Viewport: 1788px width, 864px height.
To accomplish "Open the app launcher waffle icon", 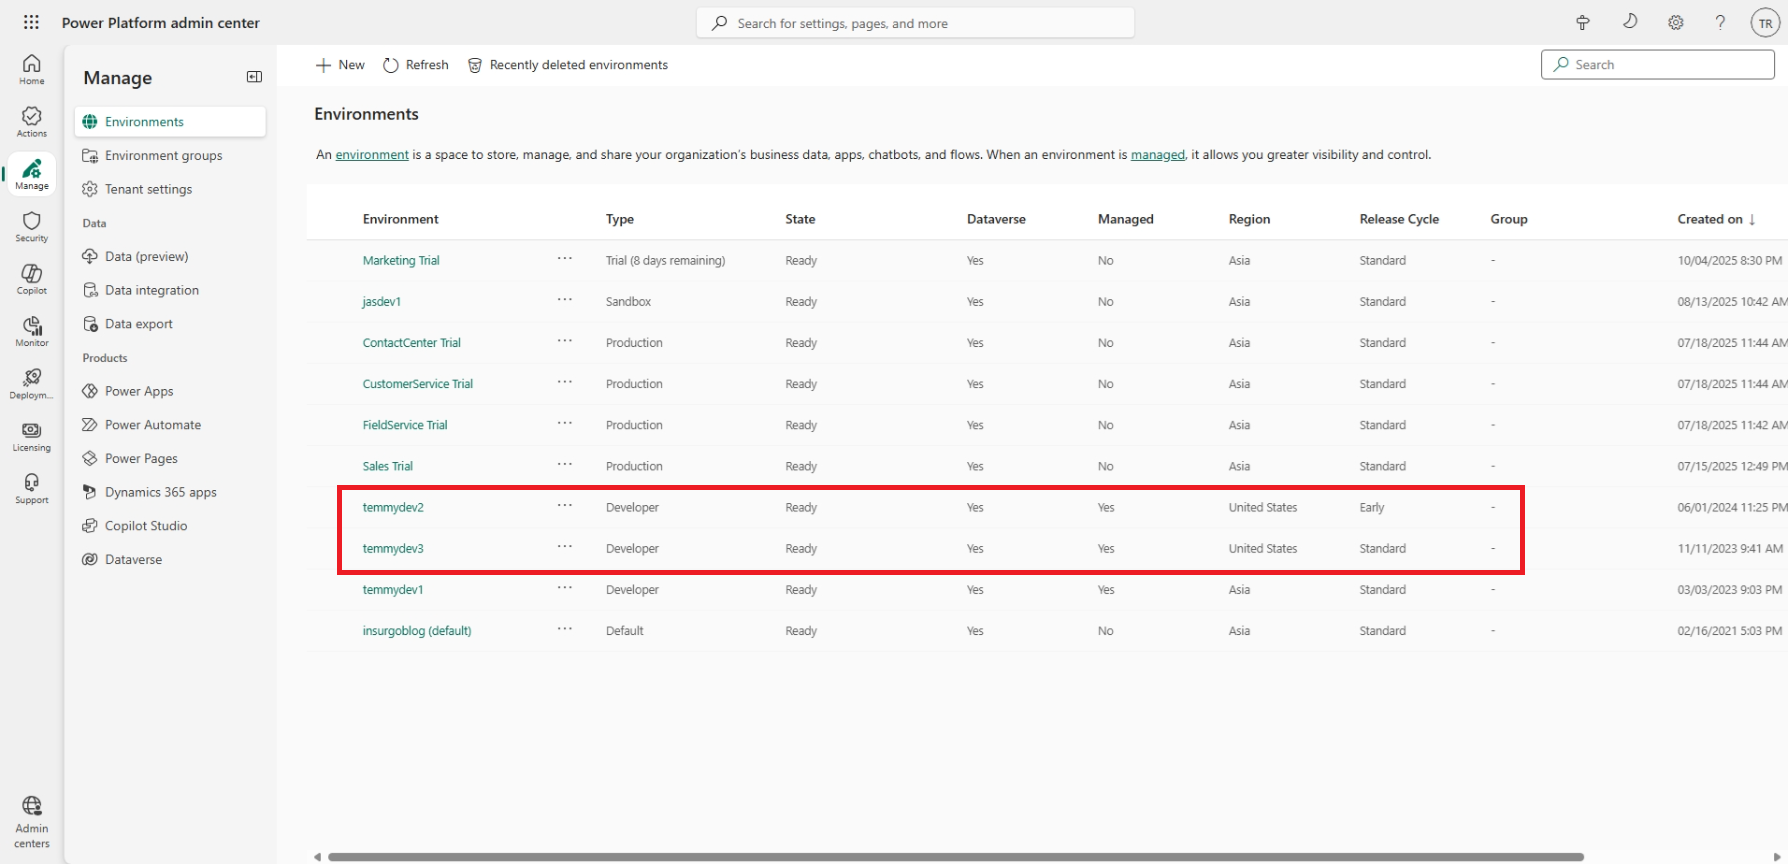I will (31, 22).
